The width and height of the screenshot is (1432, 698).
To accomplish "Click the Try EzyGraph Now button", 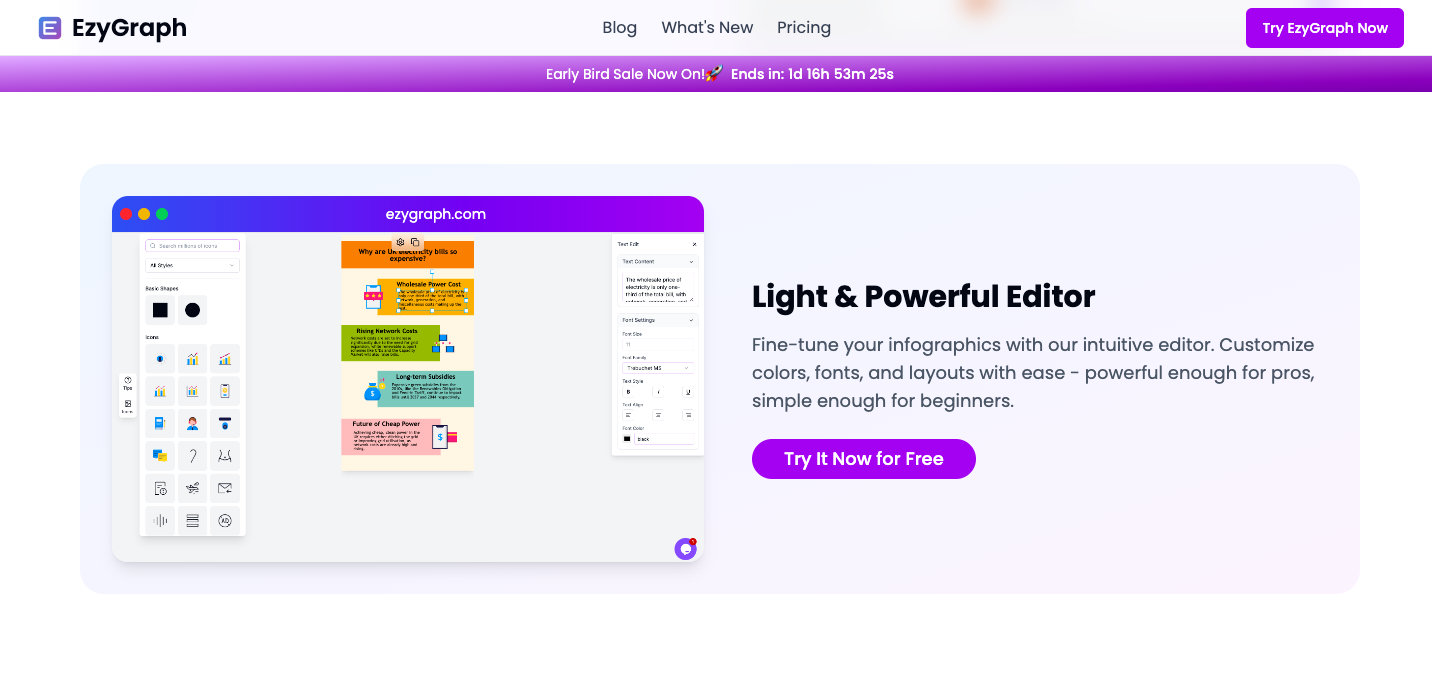I will click(x=1325, y=28).
